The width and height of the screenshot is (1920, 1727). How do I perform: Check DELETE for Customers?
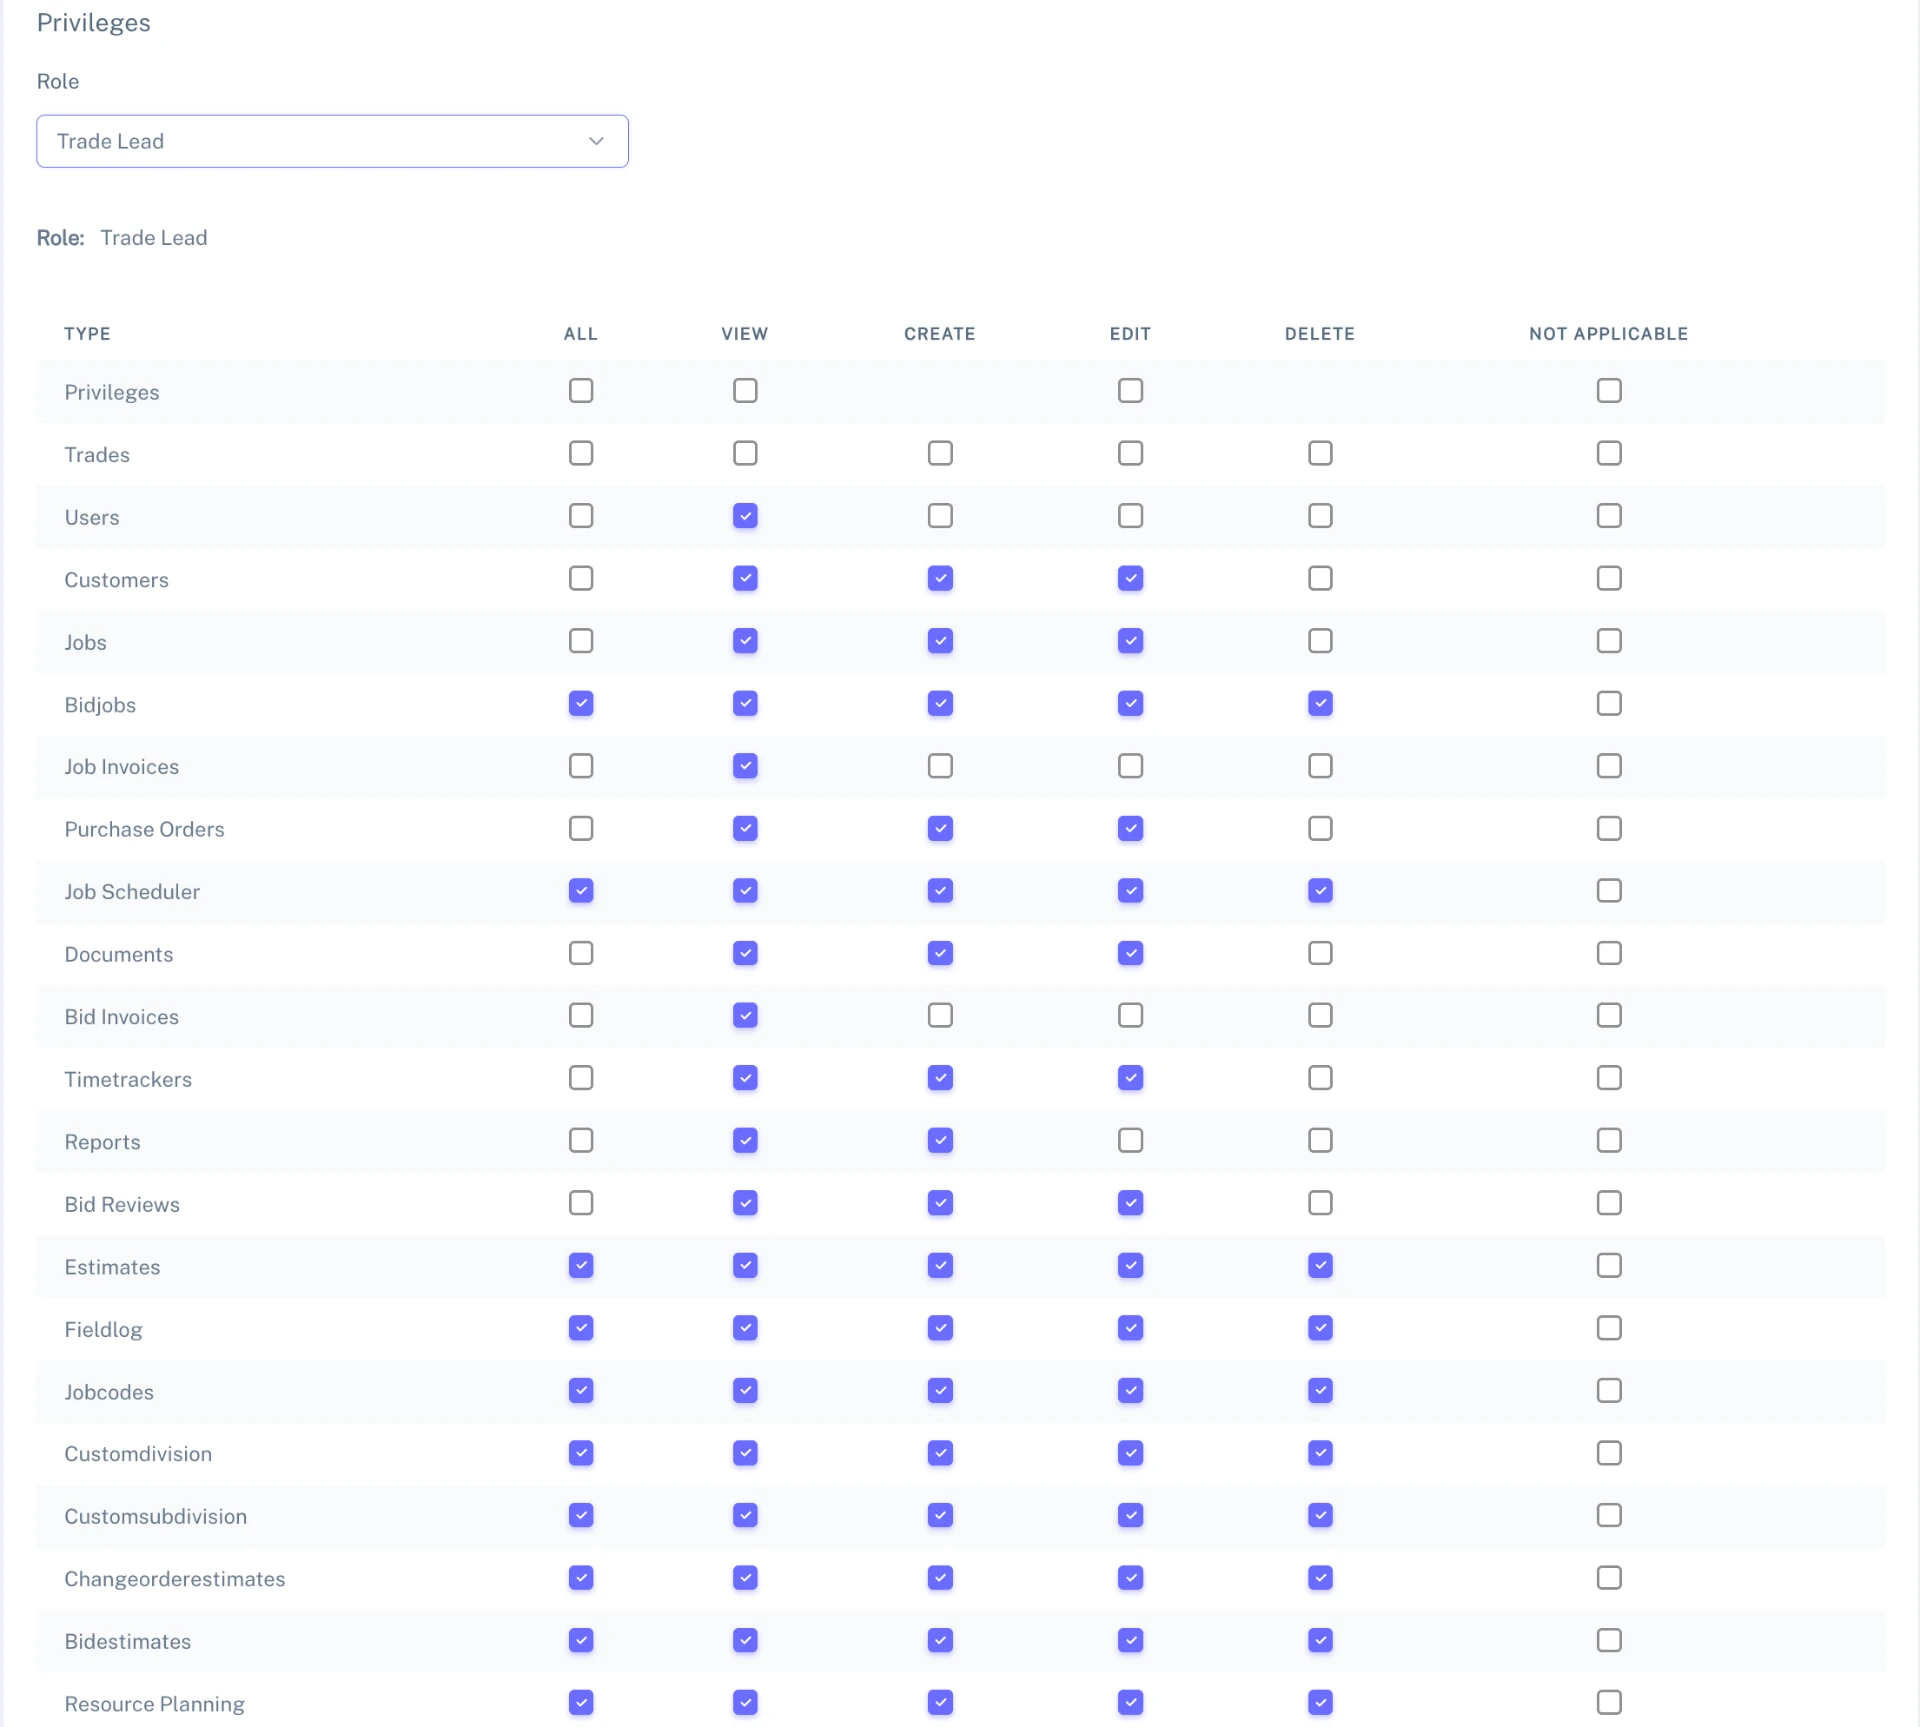point(1320,578)
